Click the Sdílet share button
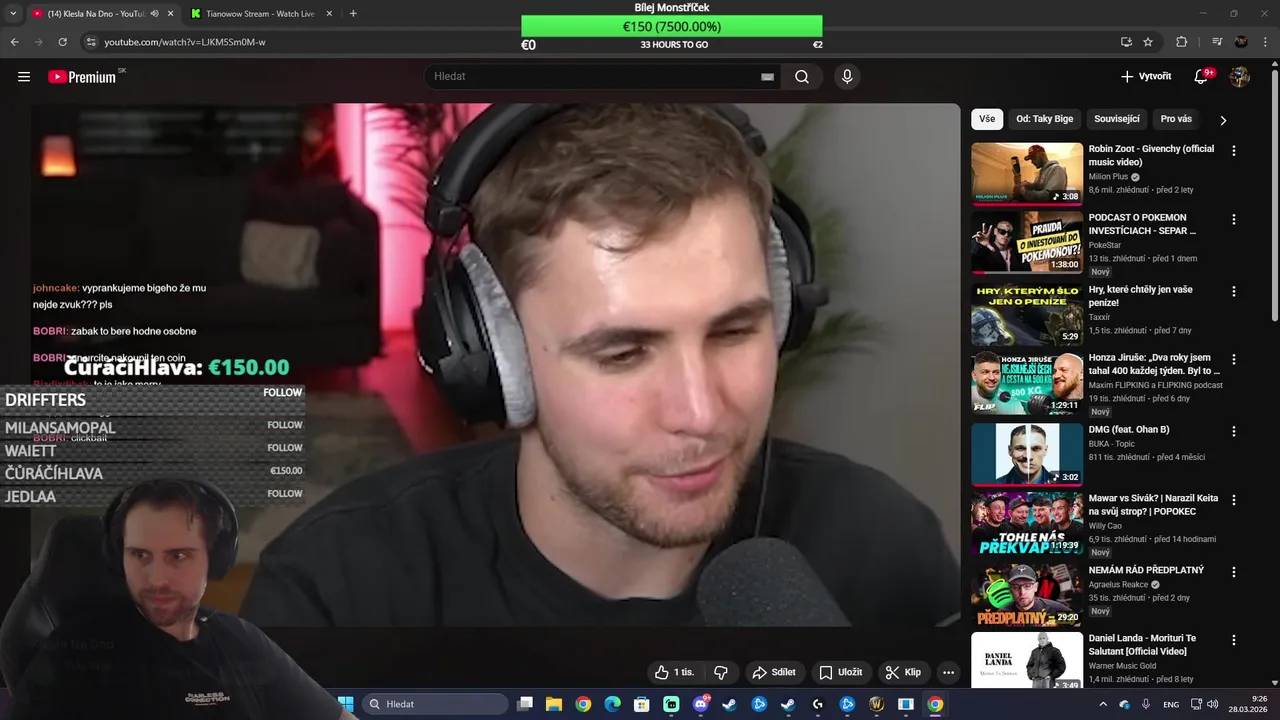 tap(774, 673)
